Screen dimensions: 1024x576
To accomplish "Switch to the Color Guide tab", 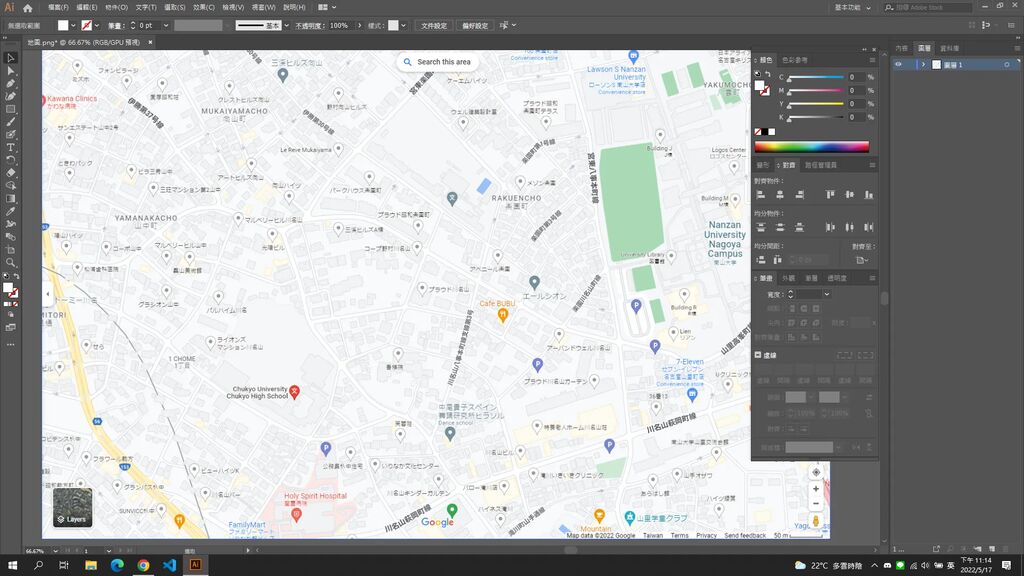I will point(795,60).
